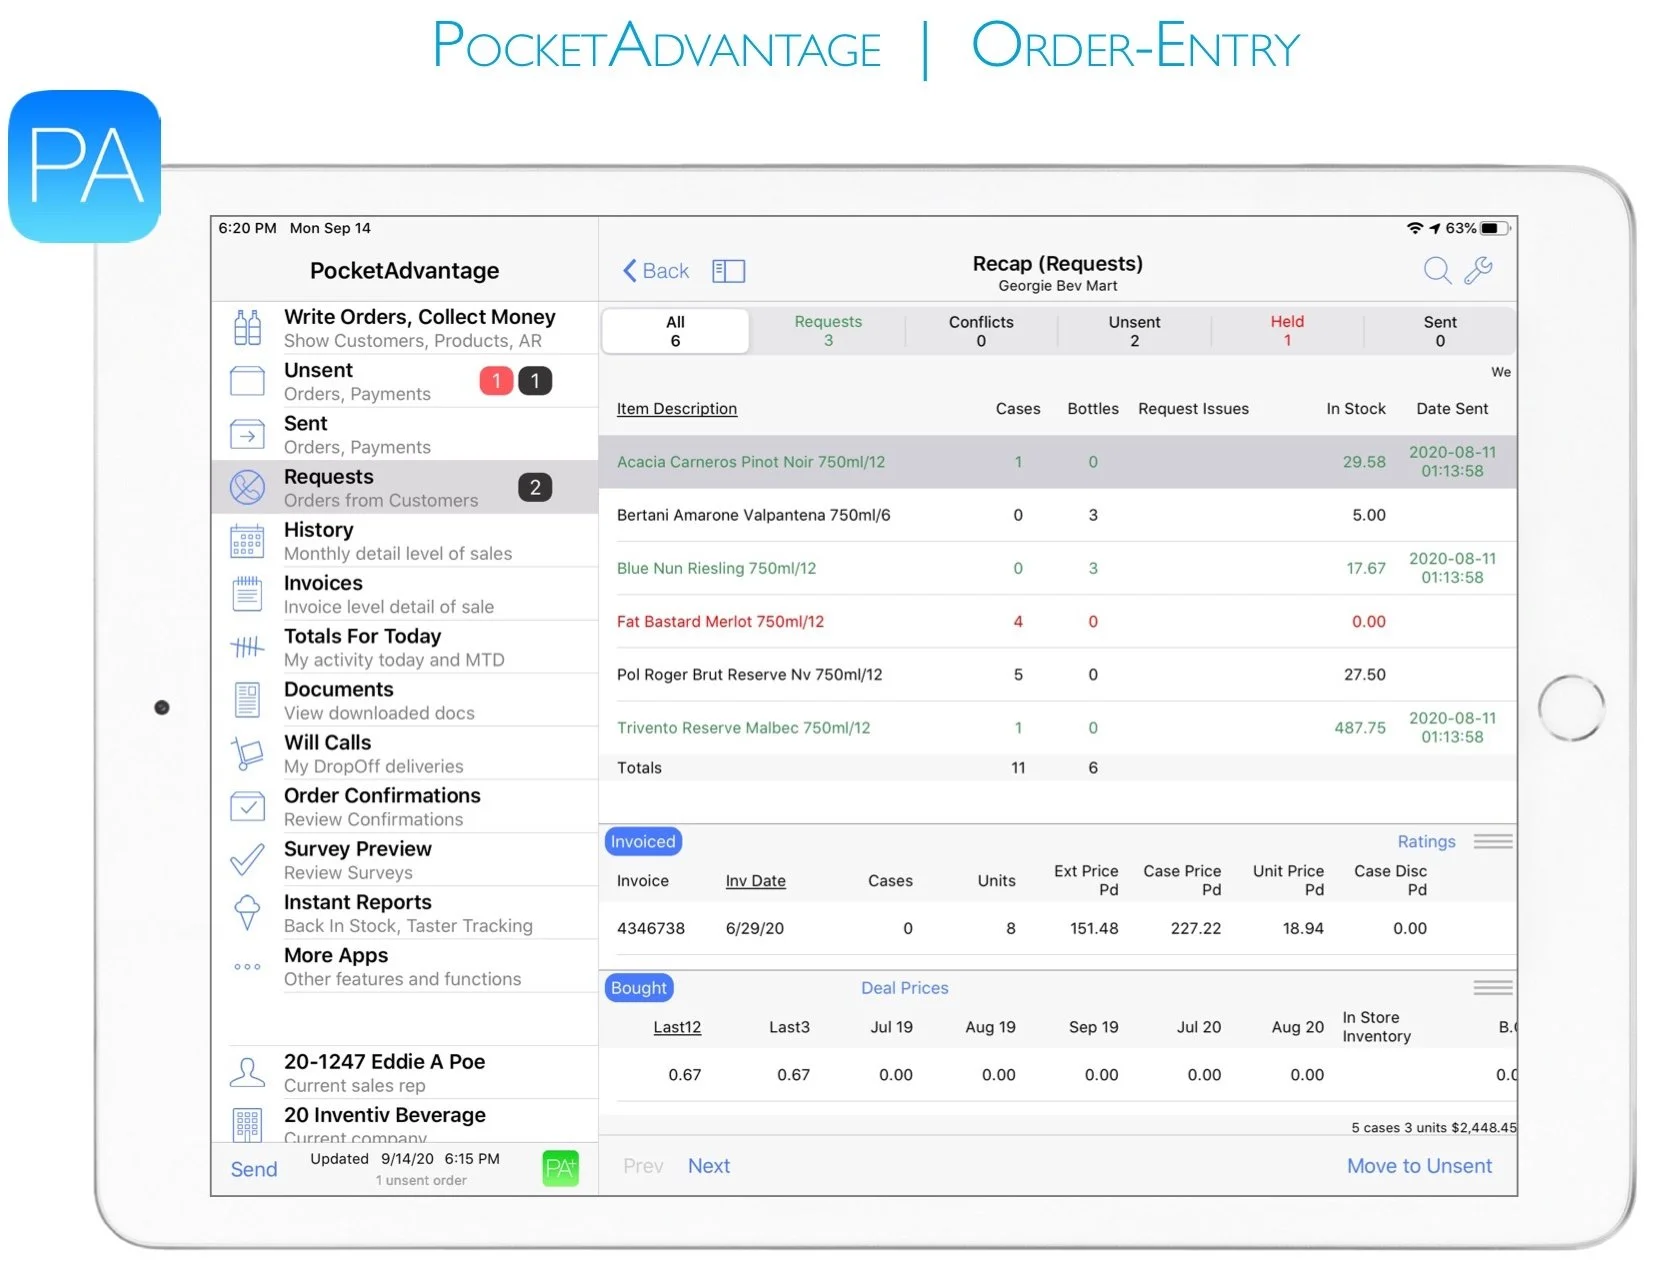The image size is (1653, 1264).
Task: Open the wrench tools icon
Action: coord(1481,270)
